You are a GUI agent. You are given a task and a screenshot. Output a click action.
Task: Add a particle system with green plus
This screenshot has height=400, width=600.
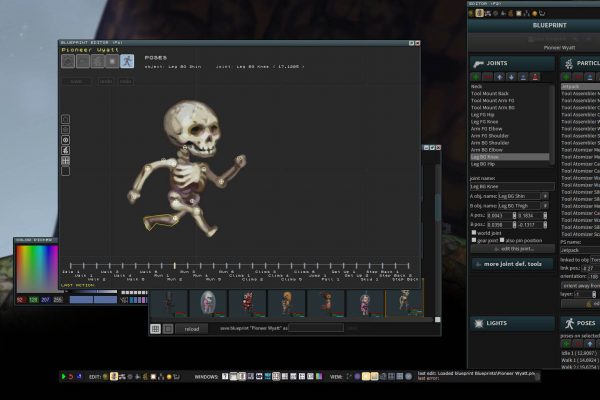(x=566, y=77)
